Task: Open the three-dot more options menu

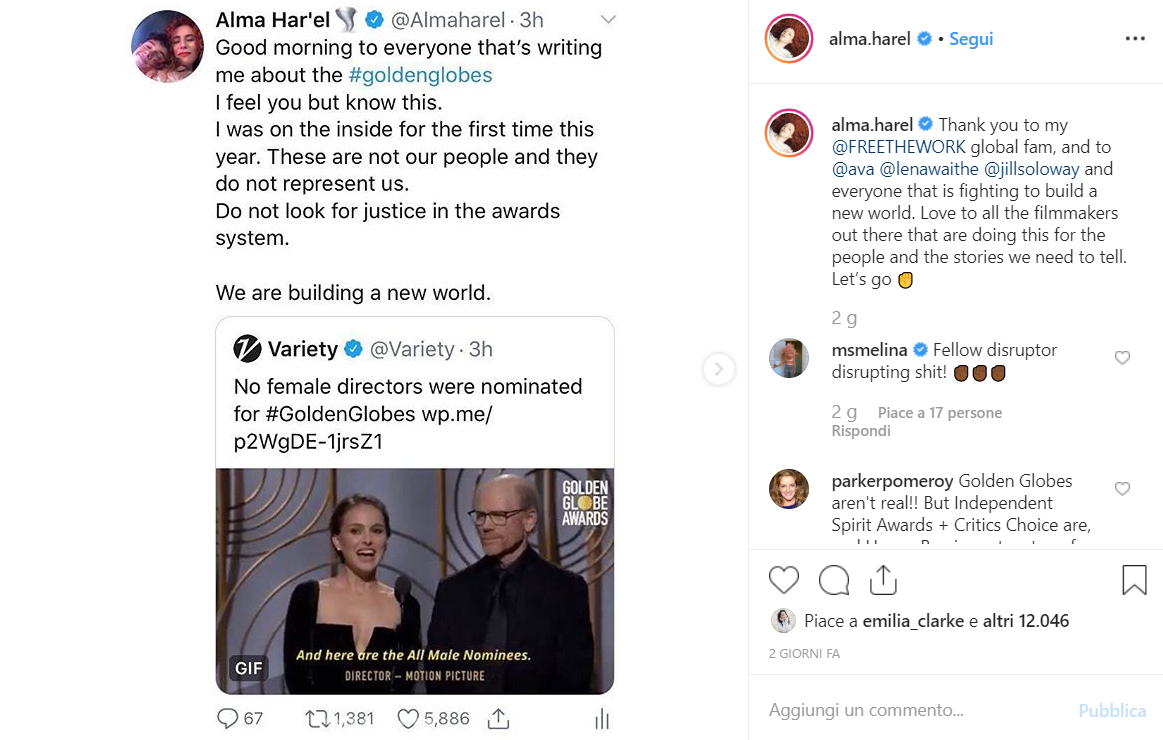Action: (x=1135, y=39)
